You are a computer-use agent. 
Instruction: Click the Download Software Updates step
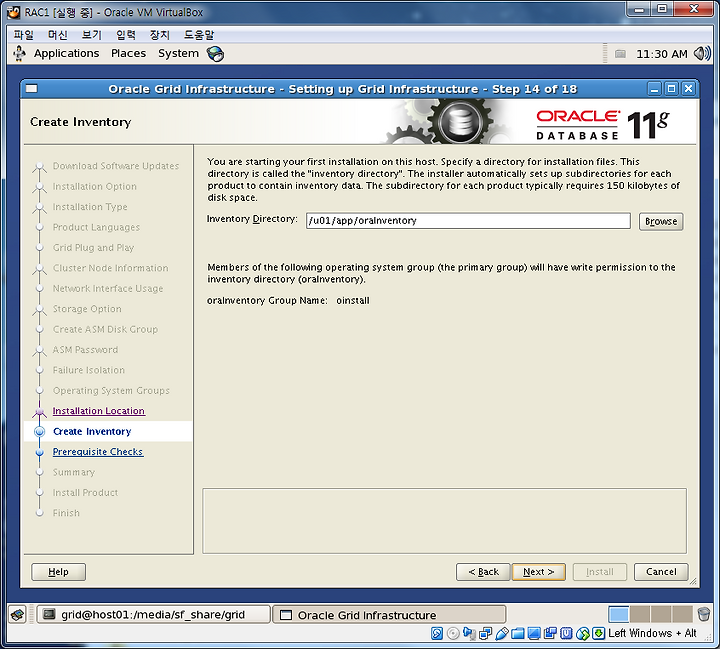(x=116, y=166)
